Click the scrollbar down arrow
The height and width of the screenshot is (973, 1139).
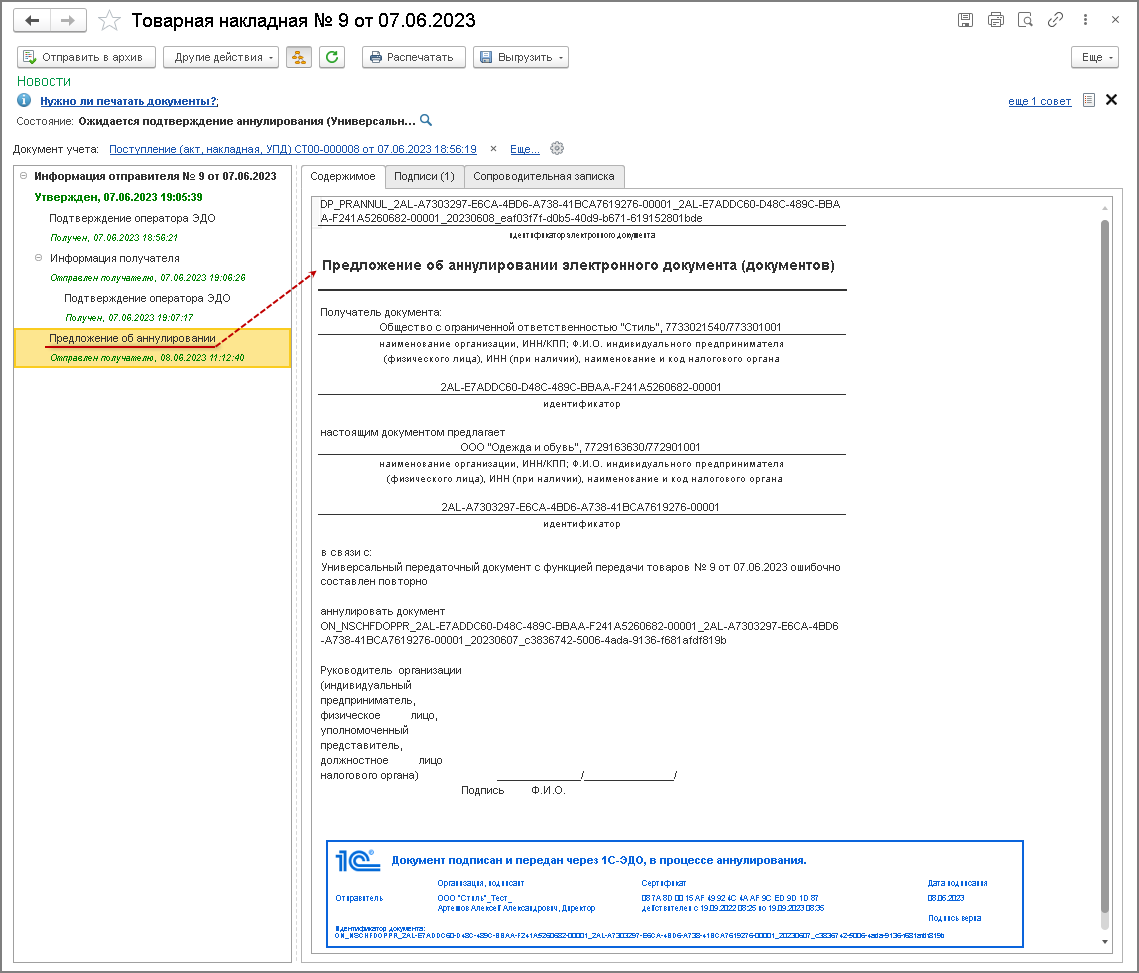[x=1105, y=942]
